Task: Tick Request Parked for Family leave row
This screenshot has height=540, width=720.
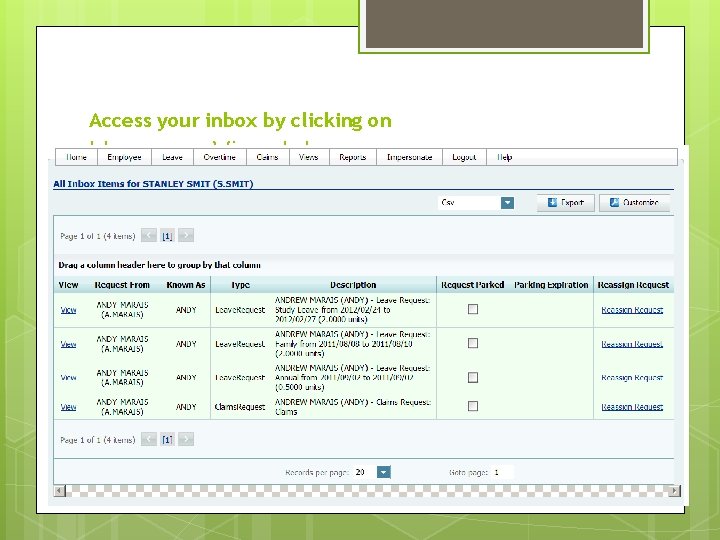Action: (473, 343)
